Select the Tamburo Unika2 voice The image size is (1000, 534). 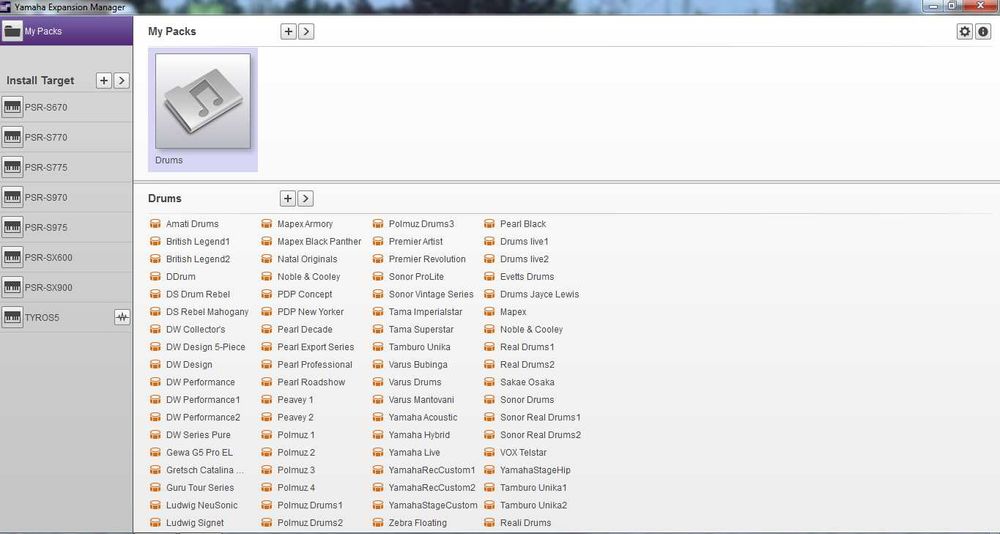click(534, 505)
